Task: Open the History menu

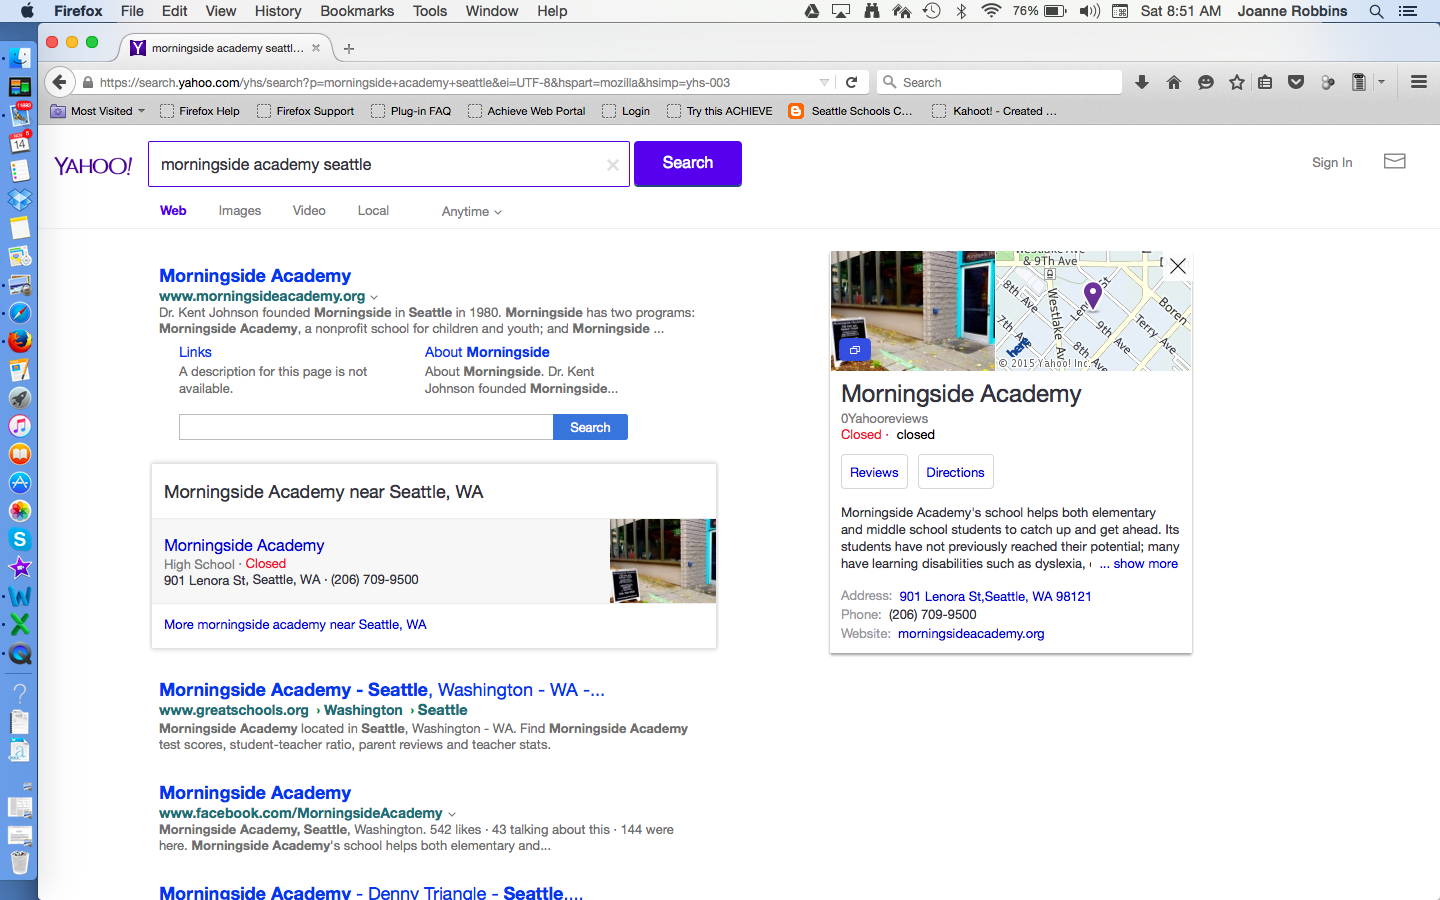Action: [278, 11]
